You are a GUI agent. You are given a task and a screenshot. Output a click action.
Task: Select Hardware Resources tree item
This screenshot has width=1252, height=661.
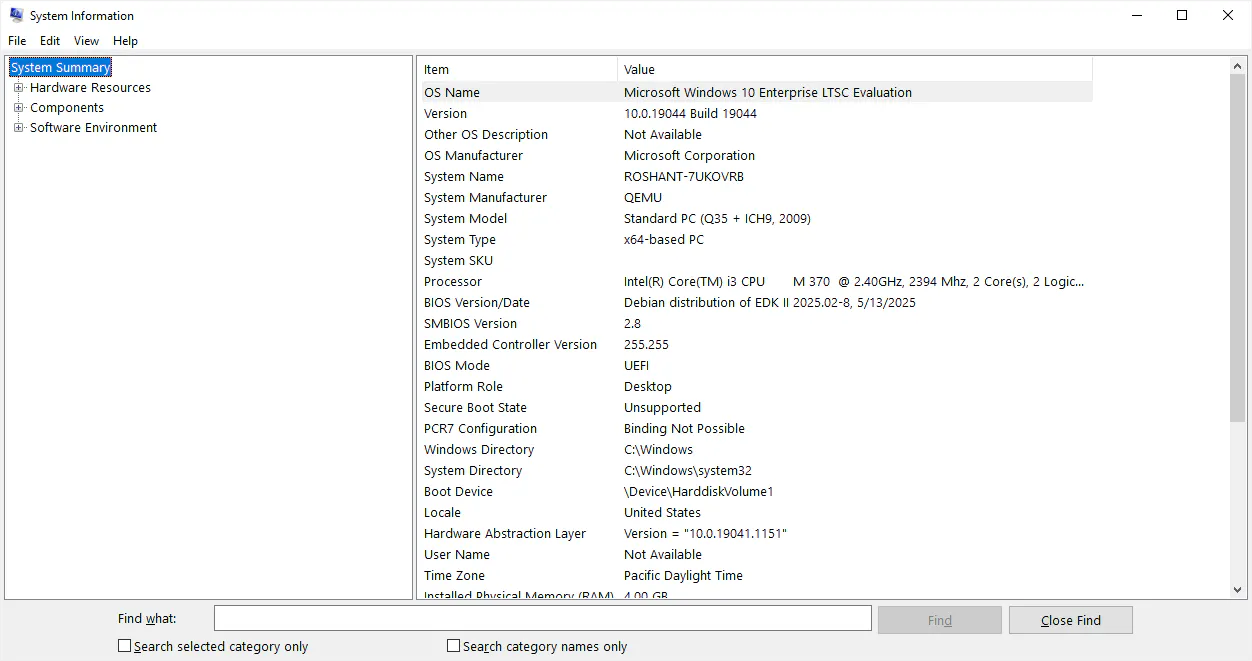(90, 87)
